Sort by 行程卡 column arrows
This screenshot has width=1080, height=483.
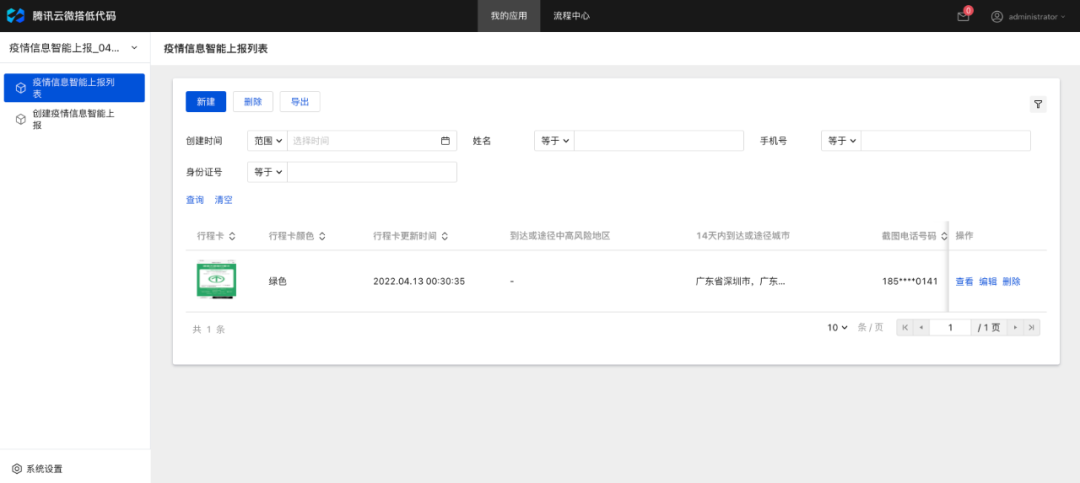click(x=232, y=236)
